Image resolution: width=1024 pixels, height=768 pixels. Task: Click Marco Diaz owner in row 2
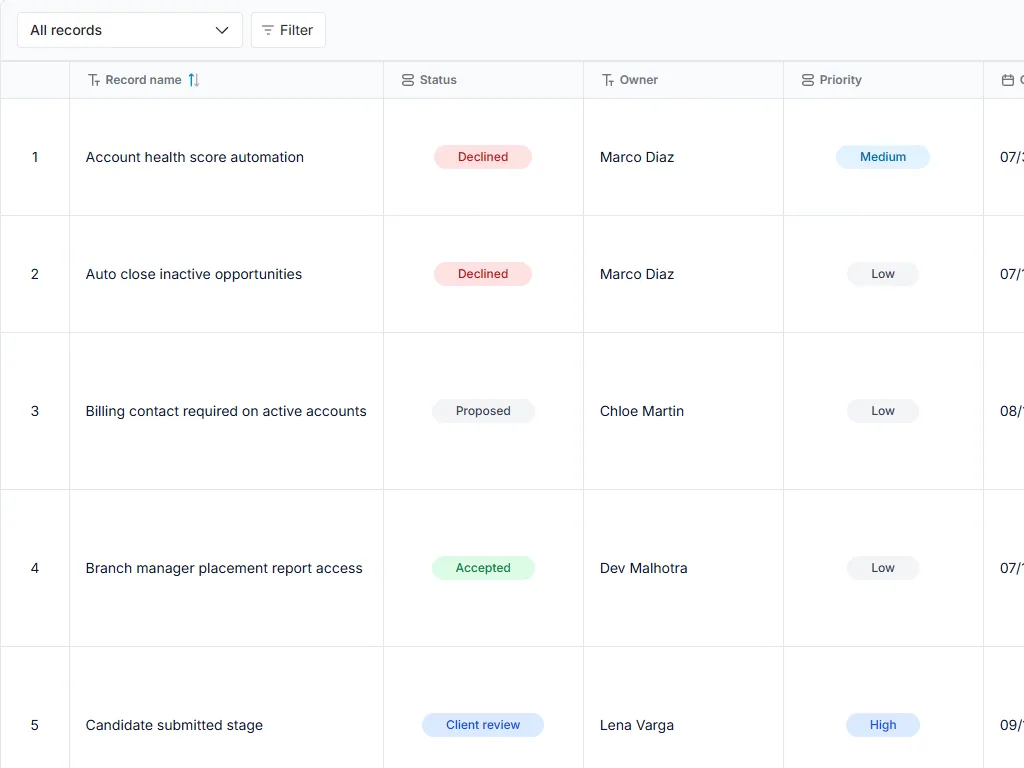(637, 274)
